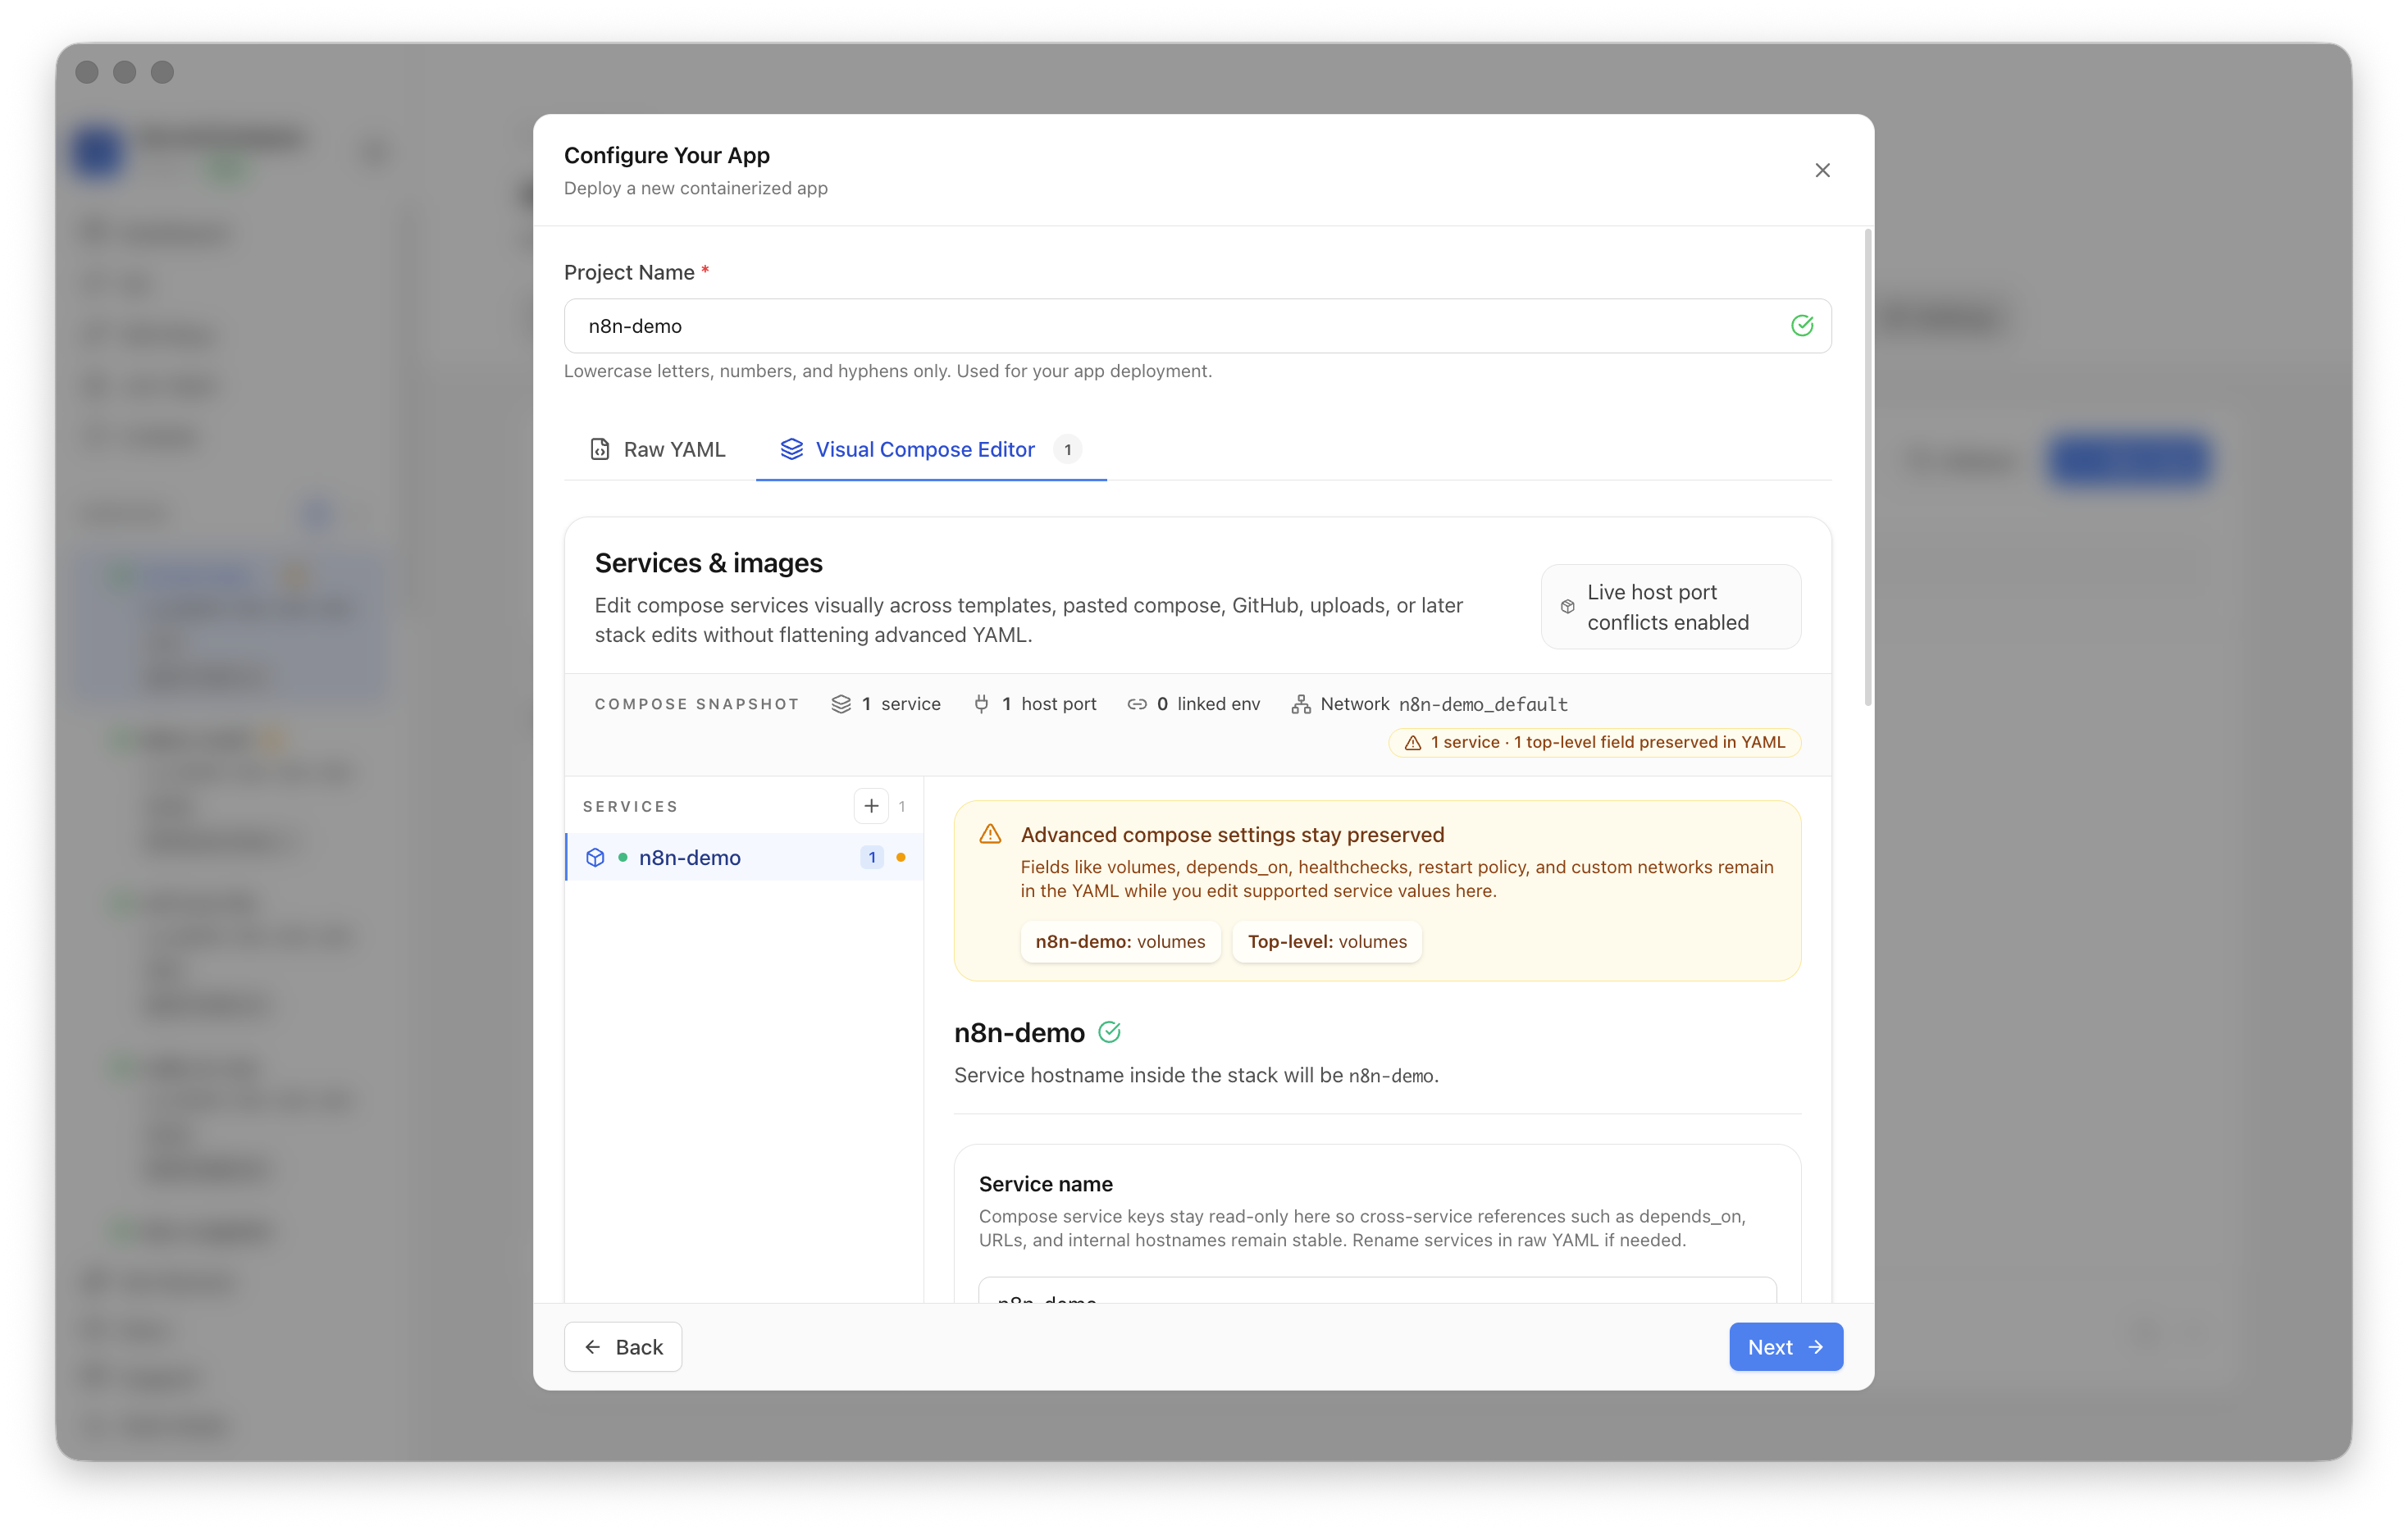The width and height of the screenshot is (2408, 1530).
Task: Click the Advanced compose settings warning icon
Action: pos(990,835)
